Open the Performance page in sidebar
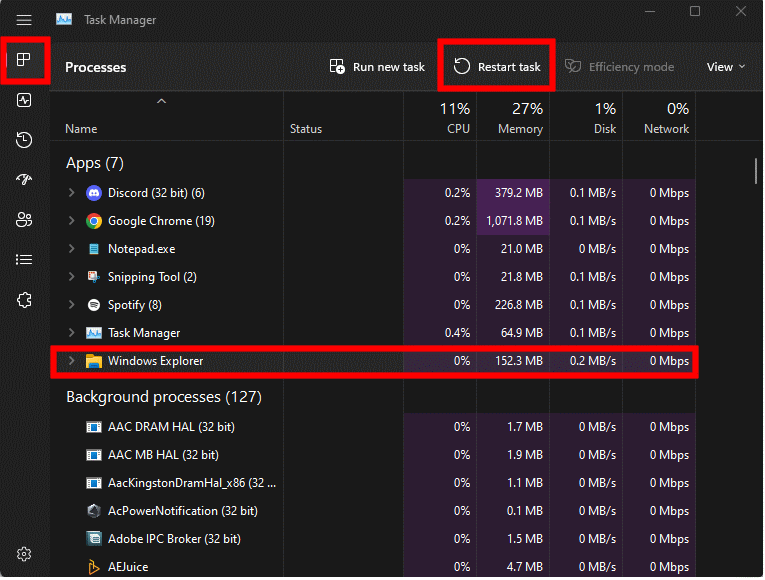Image resolution: width=765 pixels, height=580 pixels. pos(25,100)
